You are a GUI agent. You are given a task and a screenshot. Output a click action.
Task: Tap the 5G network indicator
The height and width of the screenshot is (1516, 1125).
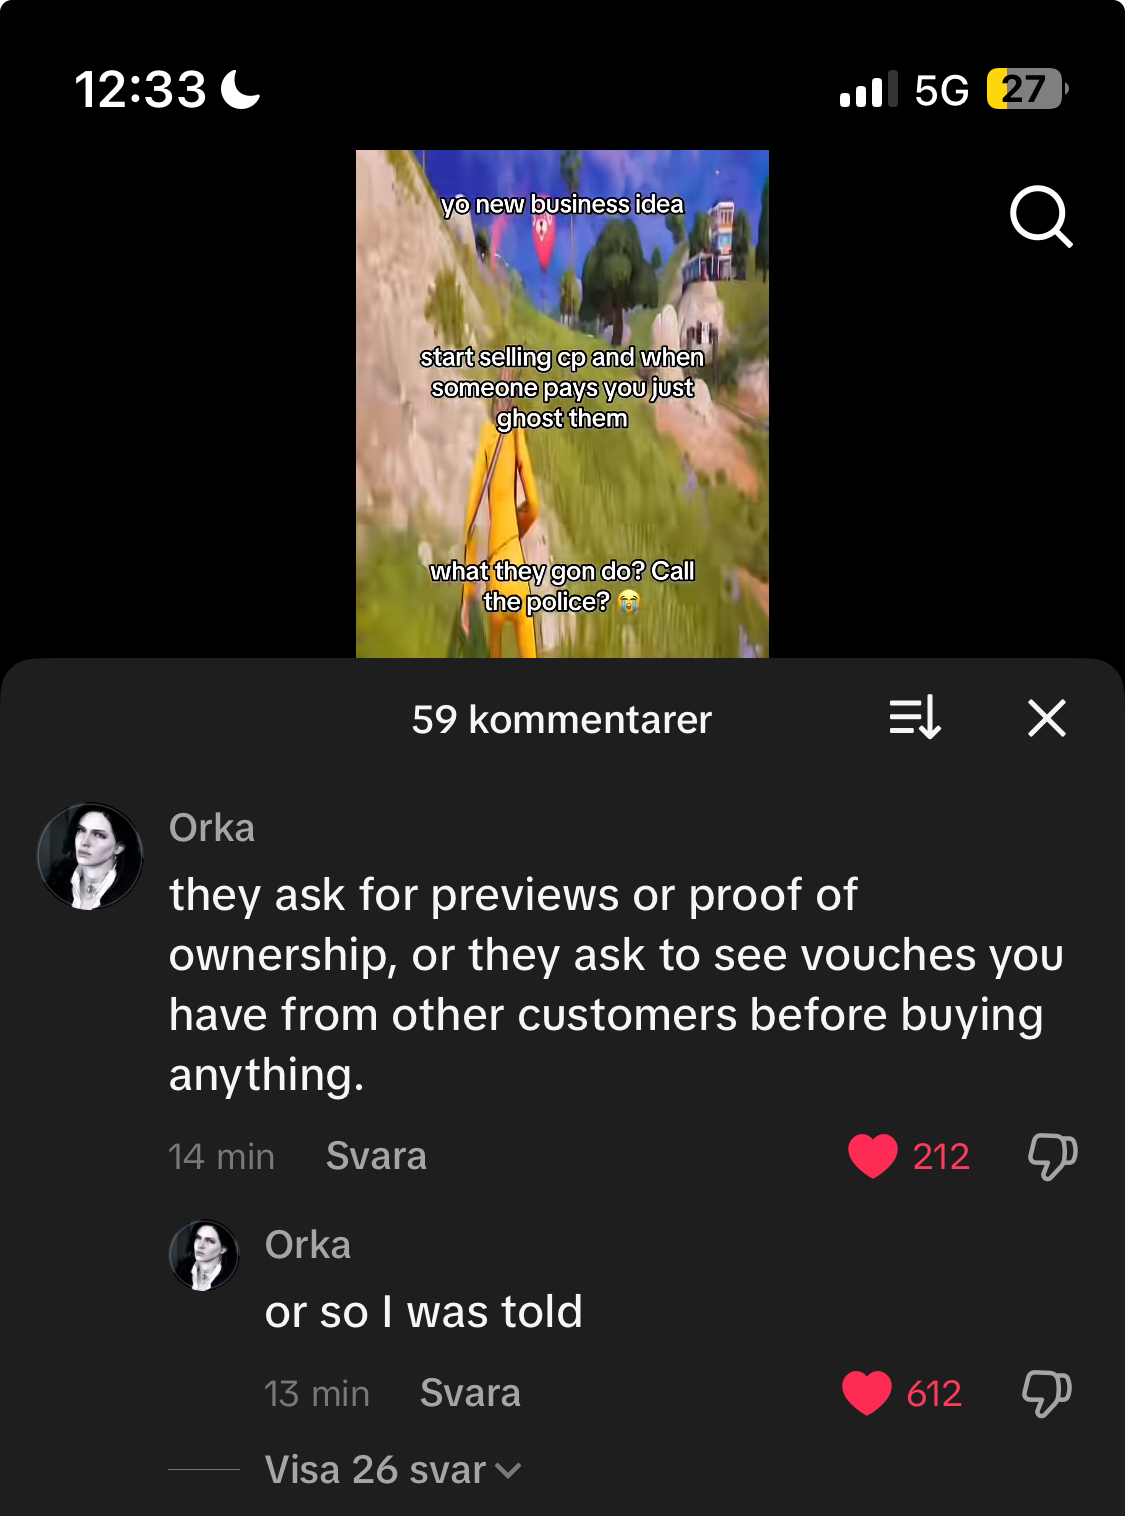941,90
